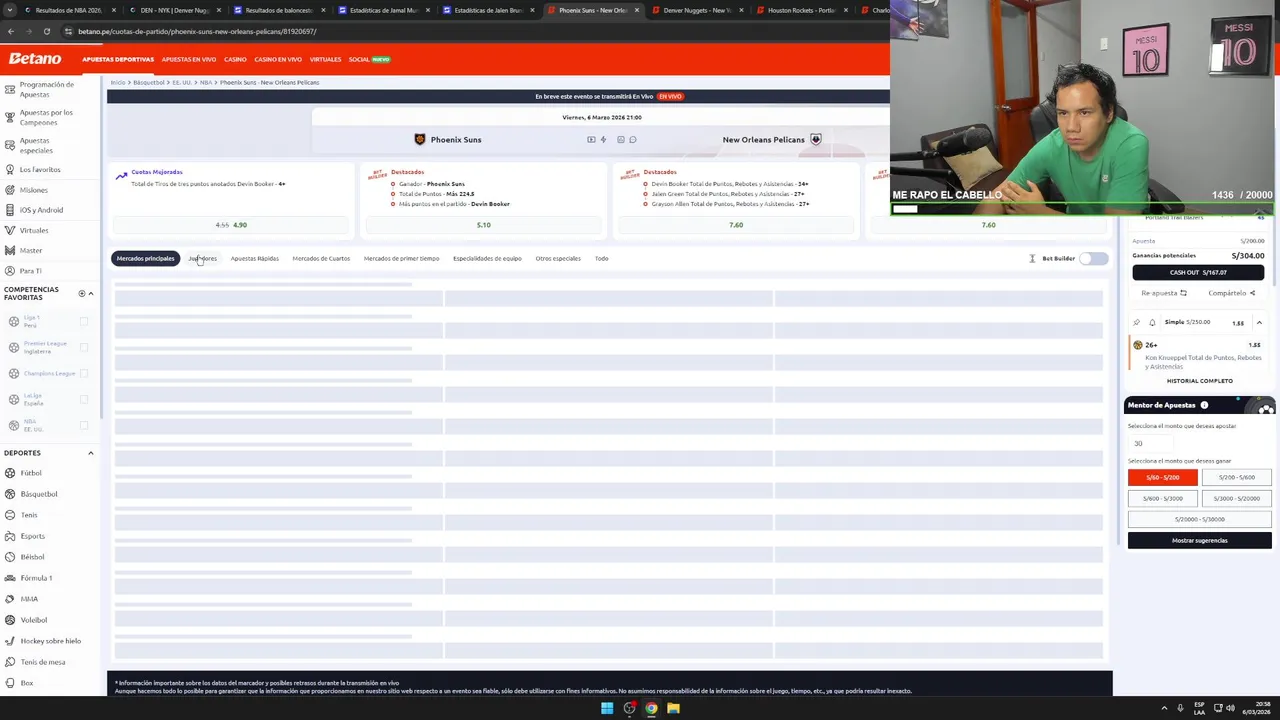Select the S/20000 - S/30000 amount option

(x=1199, y=519)
